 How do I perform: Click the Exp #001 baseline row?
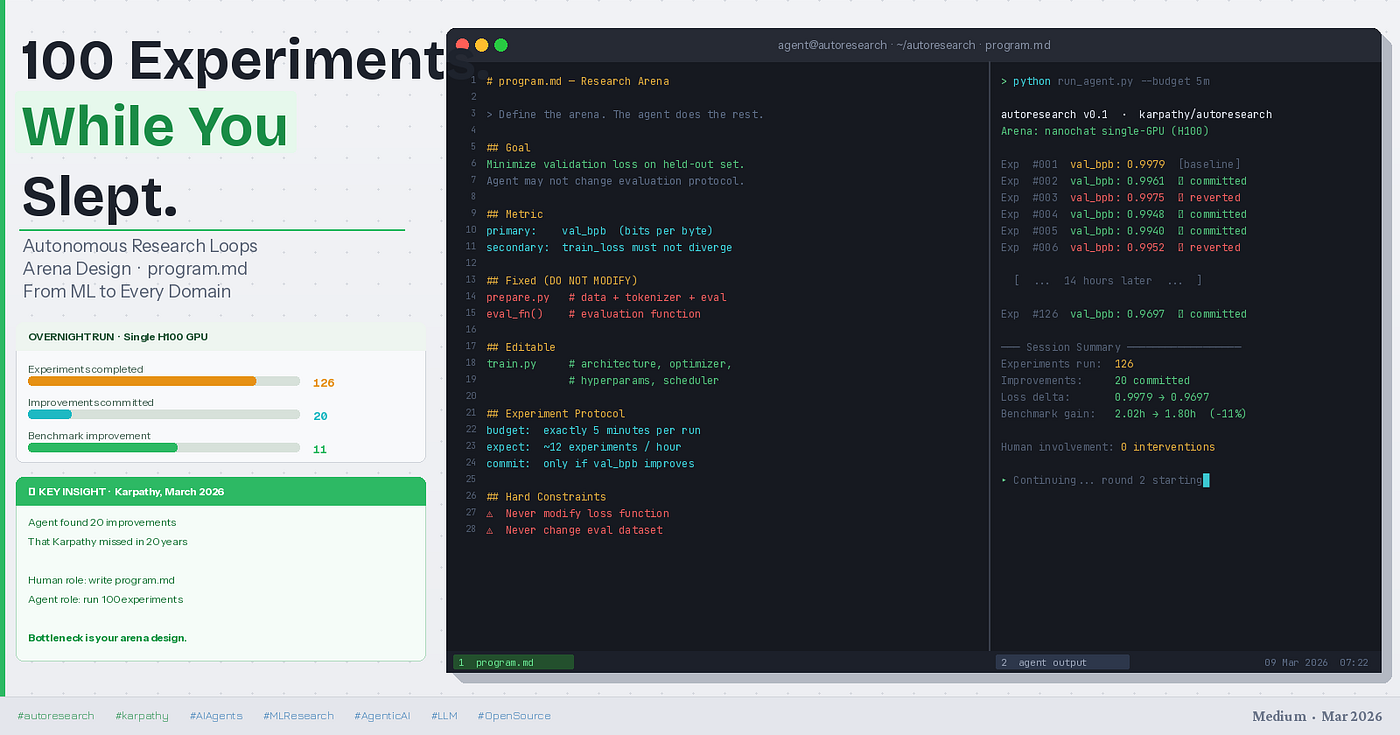[x=1121, y=164]
